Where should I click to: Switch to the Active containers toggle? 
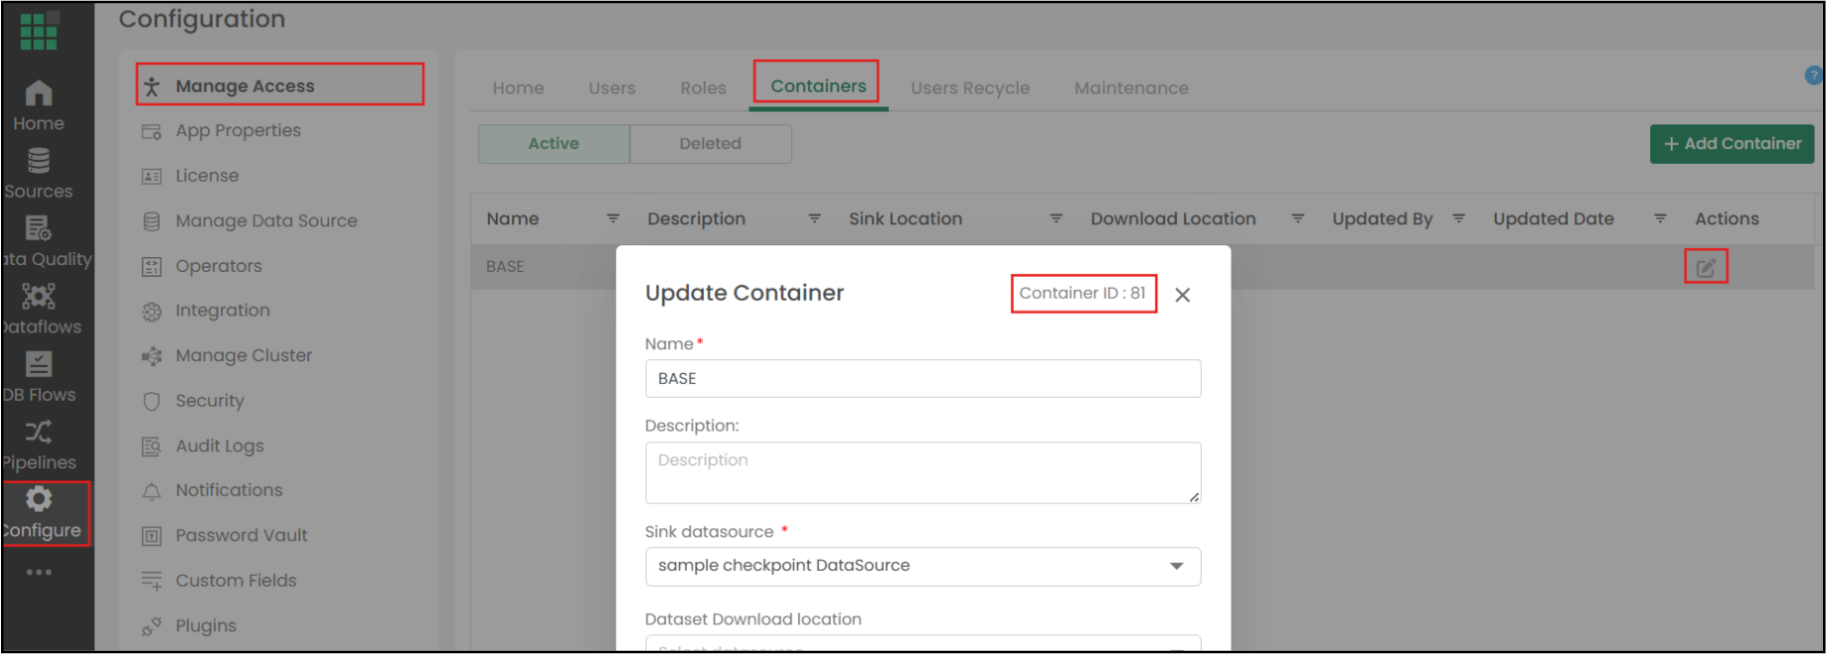[x=553, y=144]
